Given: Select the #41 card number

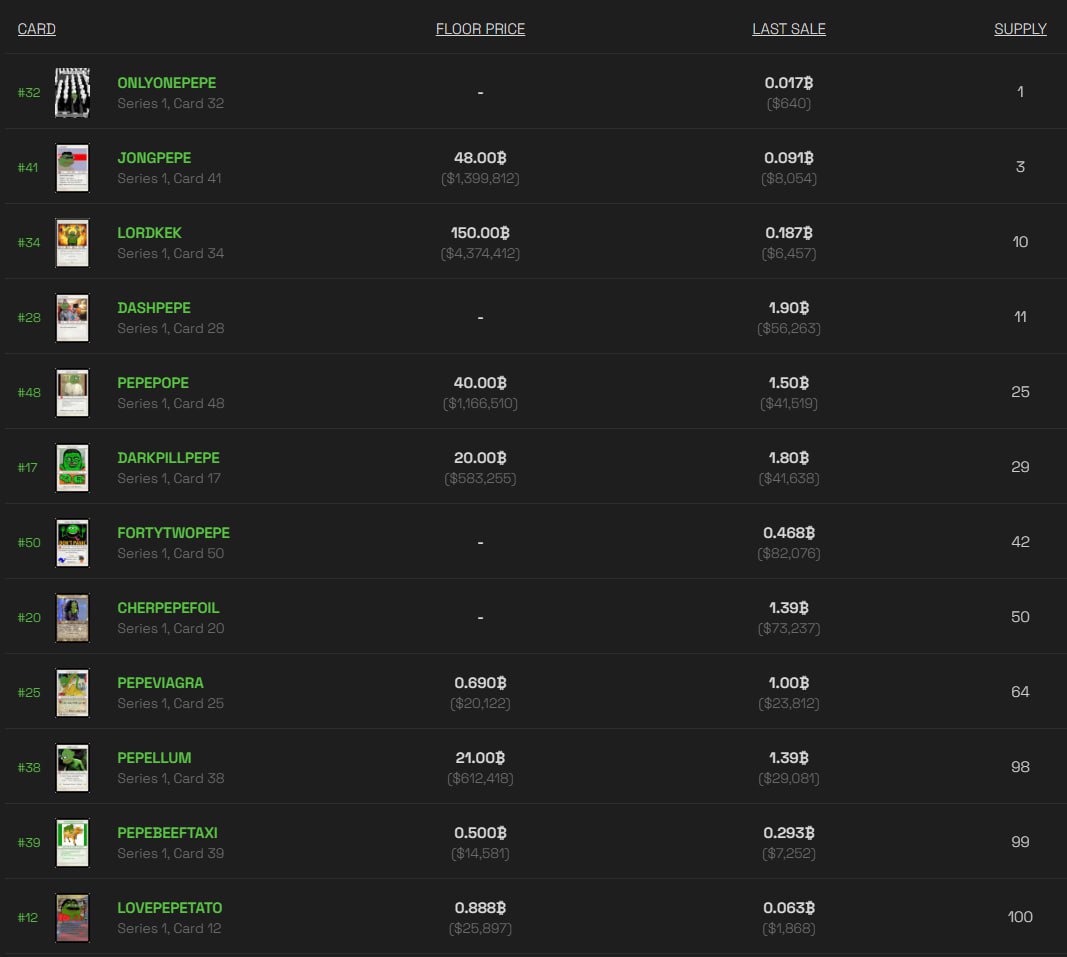Looking at the screenshot, I should pos(28,167).
